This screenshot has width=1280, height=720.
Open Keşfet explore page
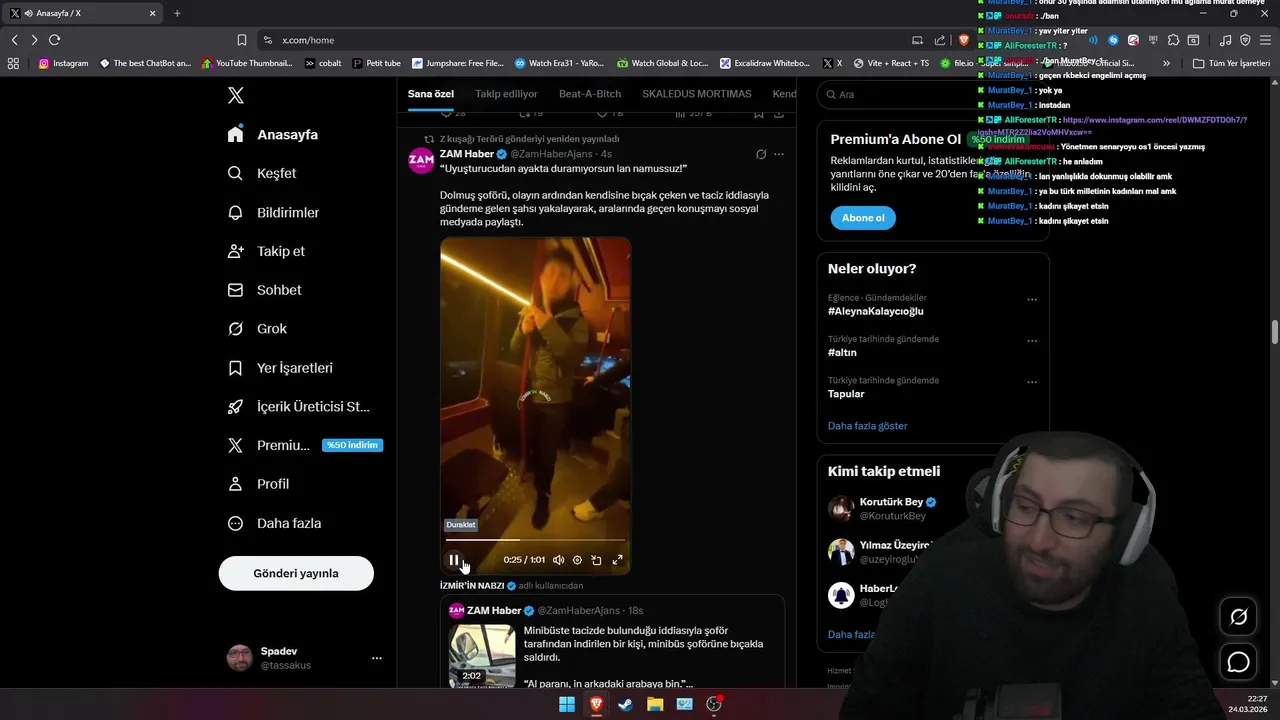pyautogui.click(x=262, y=173)
